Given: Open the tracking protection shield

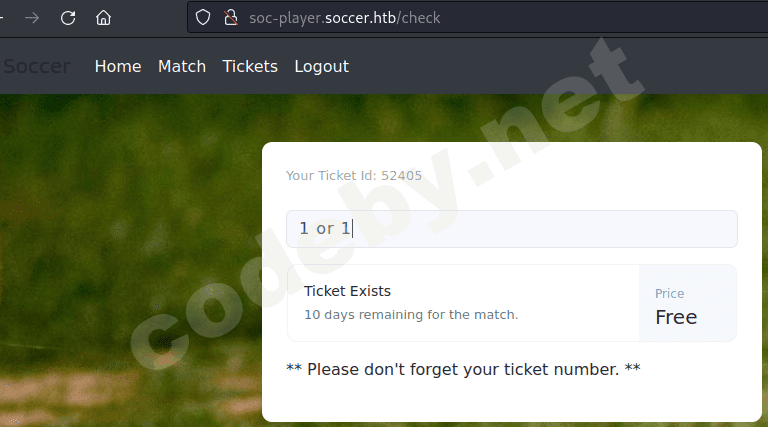Looking at the screenshot, I should click(x=203, y=18).
